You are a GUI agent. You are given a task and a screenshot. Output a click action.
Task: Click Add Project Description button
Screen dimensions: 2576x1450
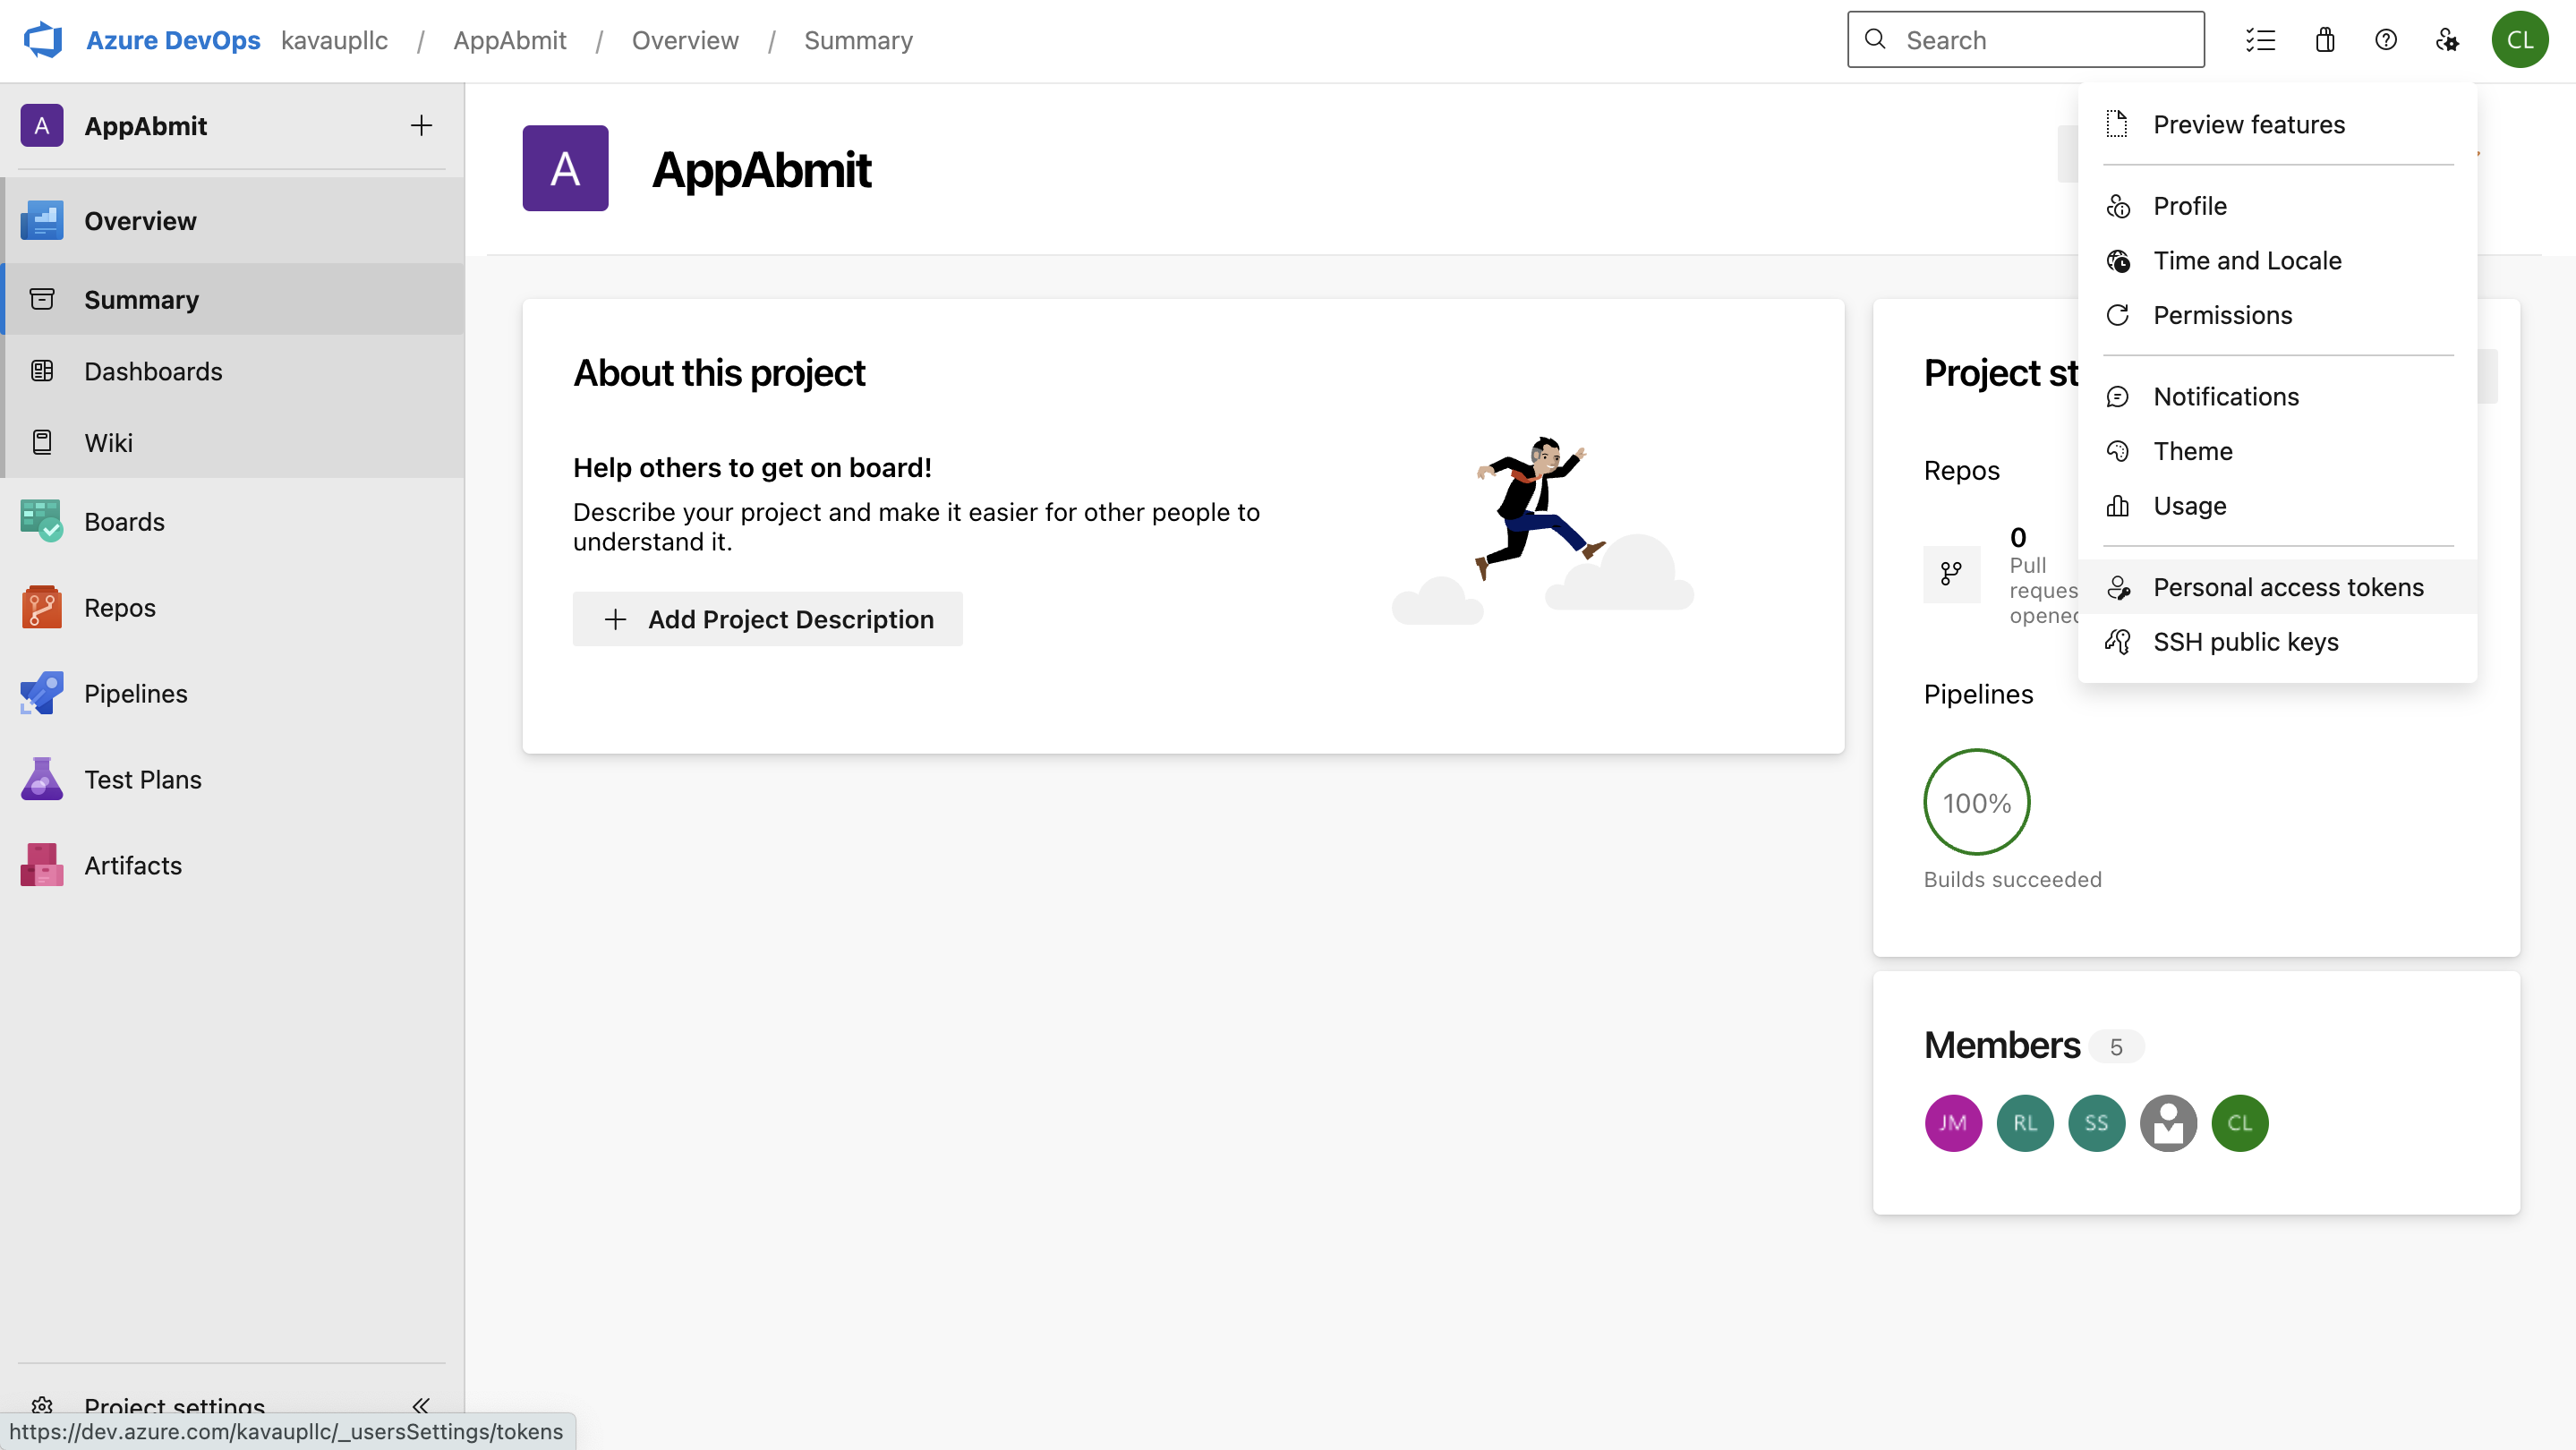767,619
